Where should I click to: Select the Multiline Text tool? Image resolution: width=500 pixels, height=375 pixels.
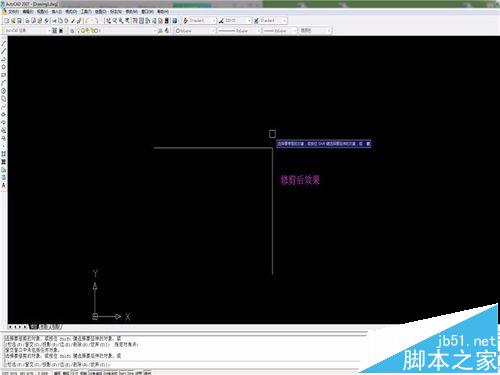pos(4,185)
